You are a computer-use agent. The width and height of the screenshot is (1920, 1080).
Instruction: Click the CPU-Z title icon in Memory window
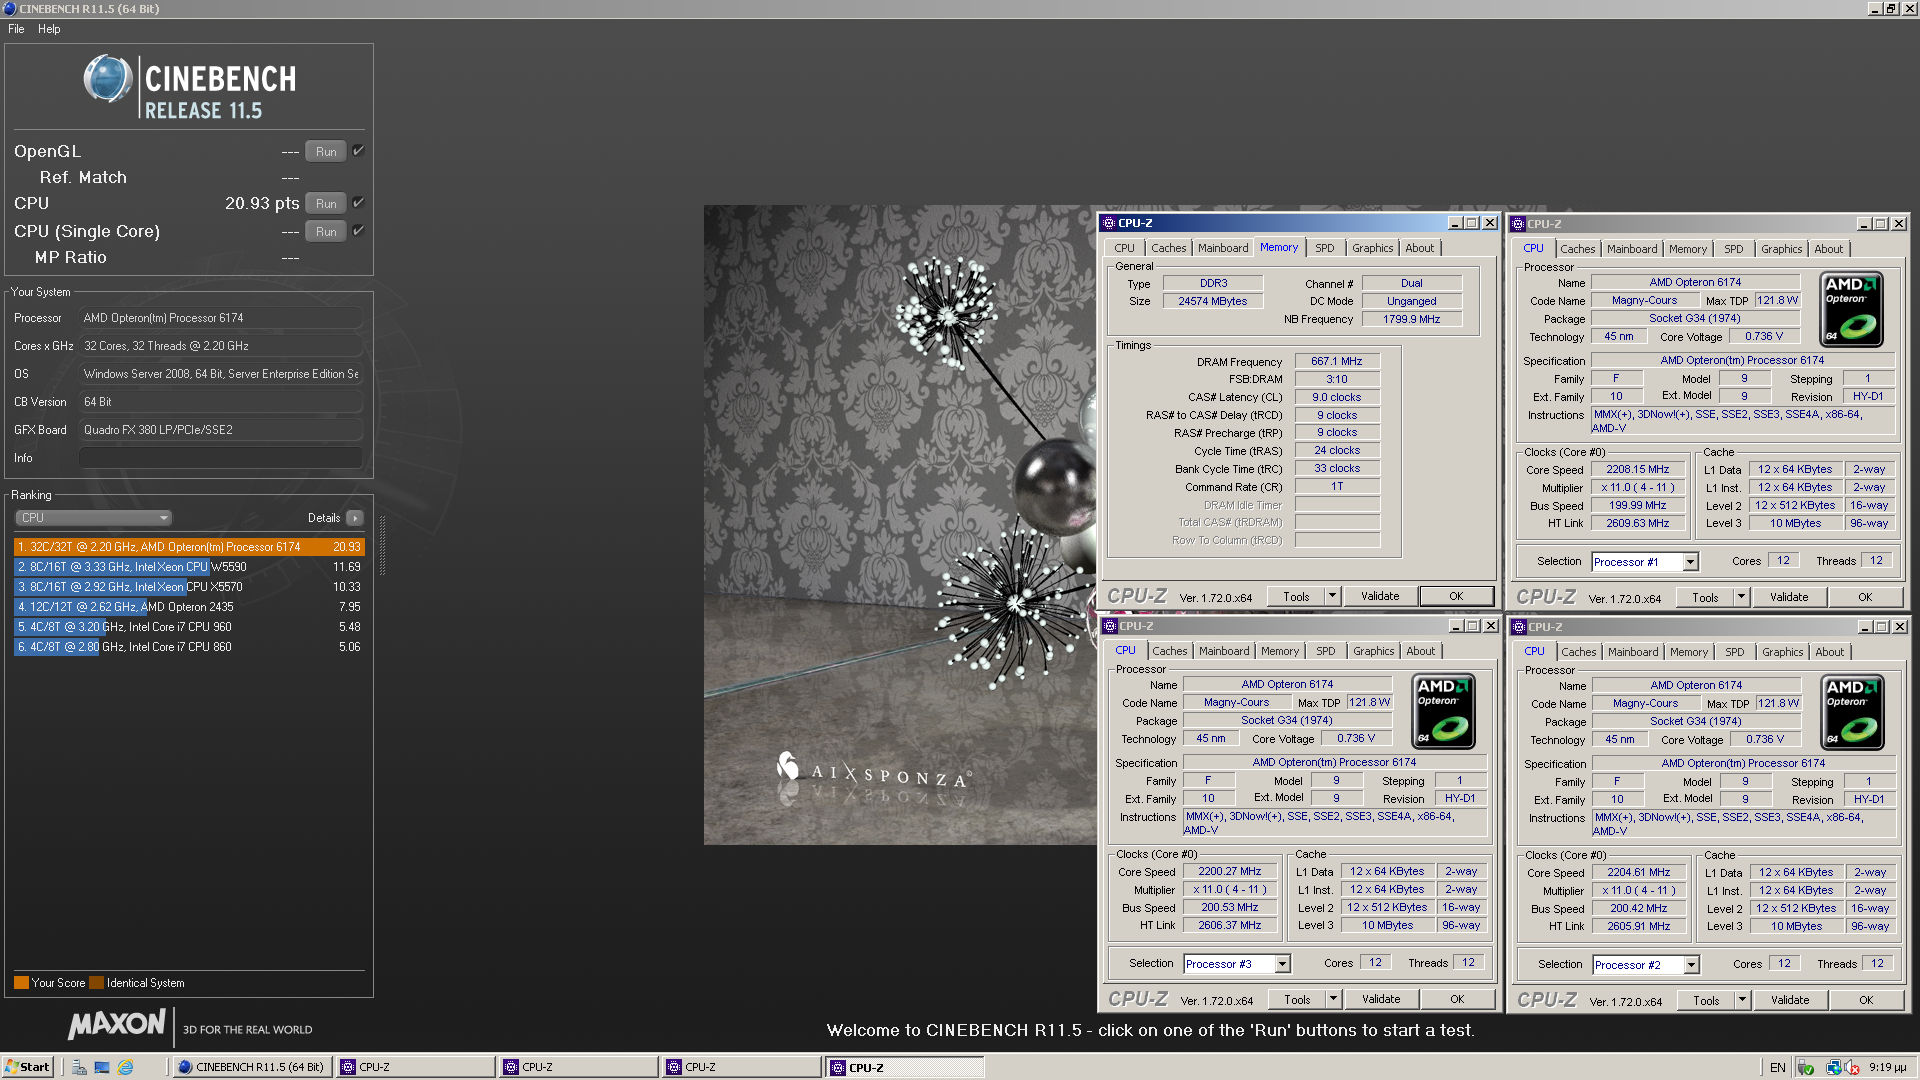[1109, 223]
